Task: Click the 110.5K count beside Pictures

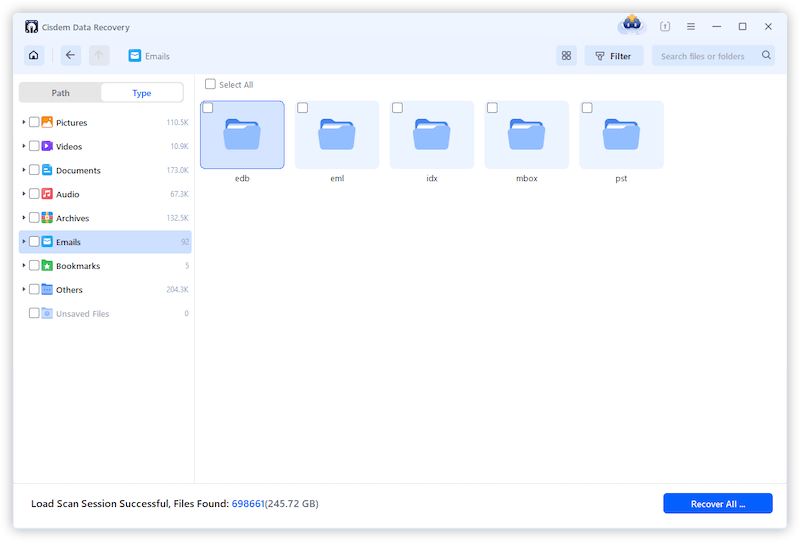Action: (x=178, y=122)
